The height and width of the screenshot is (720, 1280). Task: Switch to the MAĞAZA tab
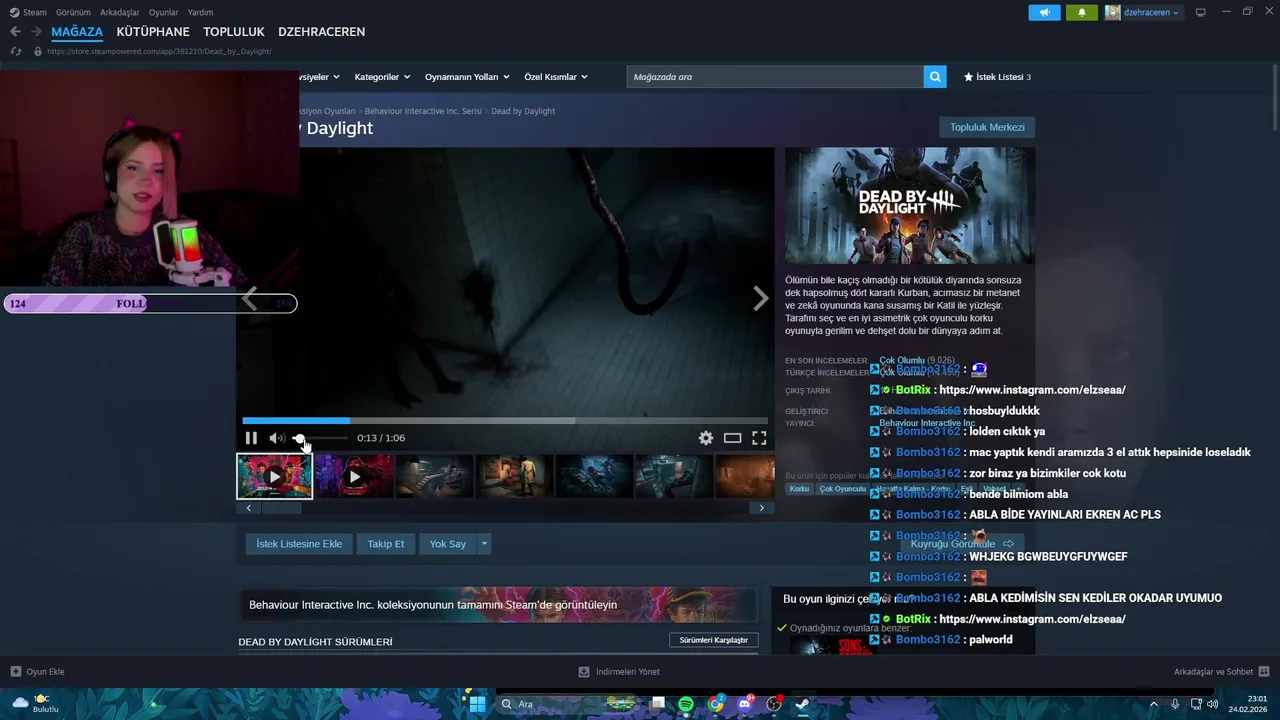pyautogui.click(x=77, y=32)
